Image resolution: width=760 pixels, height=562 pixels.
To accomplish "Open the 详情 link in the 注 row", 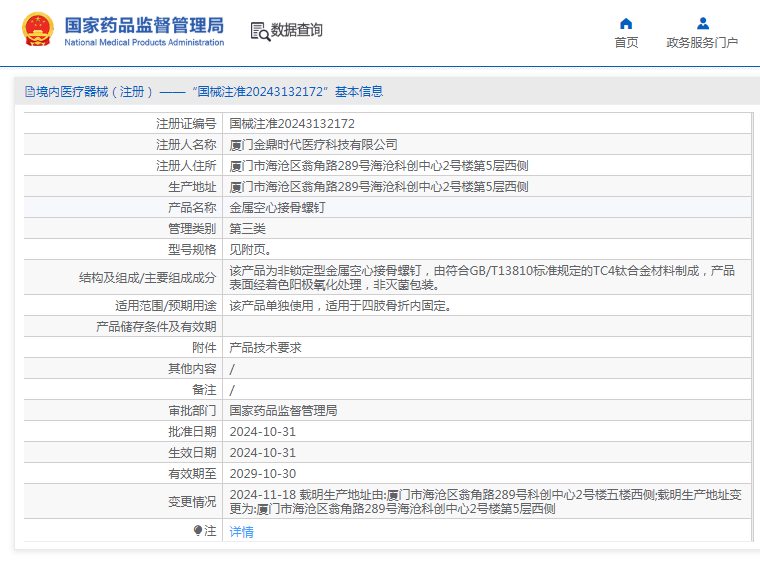I will (x=241, y=531).
